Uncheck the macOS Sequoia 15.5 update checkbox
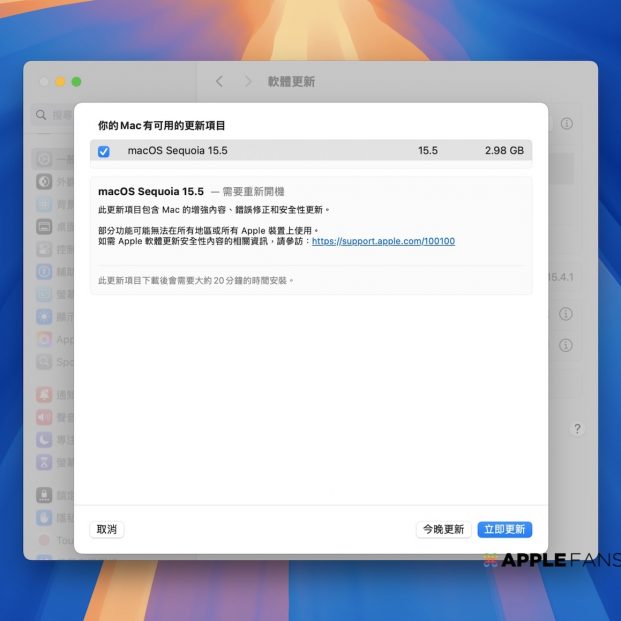Screen dimensions: 621x621 click(x=104, y=151)
